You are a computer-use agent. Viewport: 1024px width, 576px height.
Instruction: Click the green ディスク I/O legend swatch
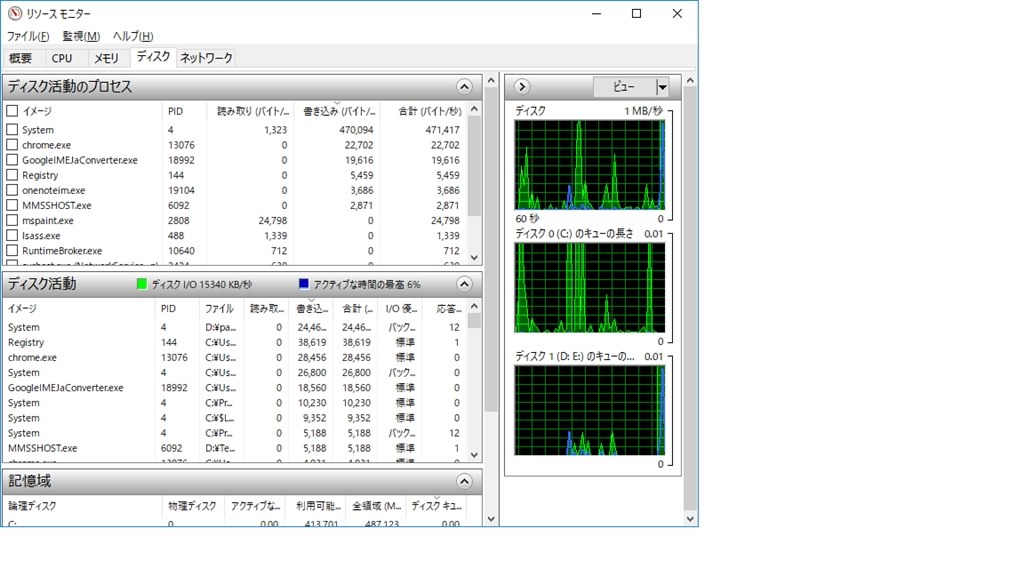(x=142, y=284)
